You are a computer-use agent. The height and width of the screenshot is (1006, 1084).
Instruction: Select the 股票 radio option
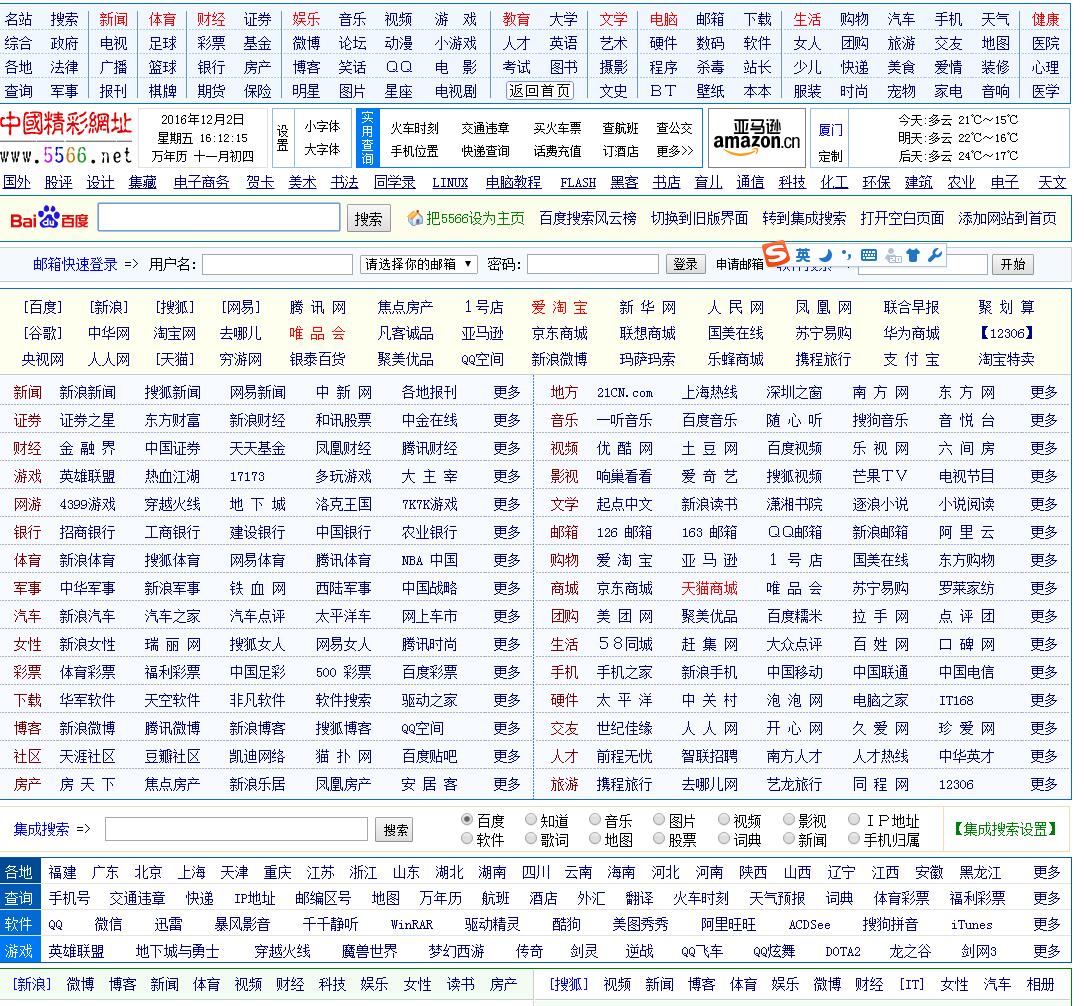tap(659, 839)
